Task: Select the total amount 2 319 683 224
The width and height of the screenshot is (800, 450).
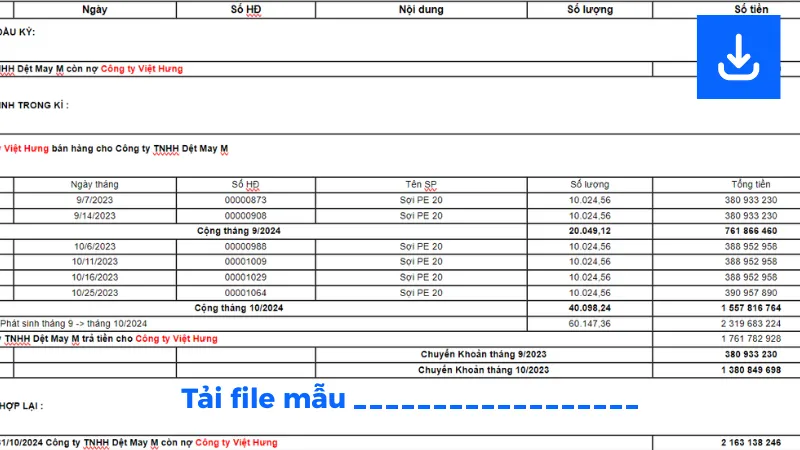Action: click(751, 323)
